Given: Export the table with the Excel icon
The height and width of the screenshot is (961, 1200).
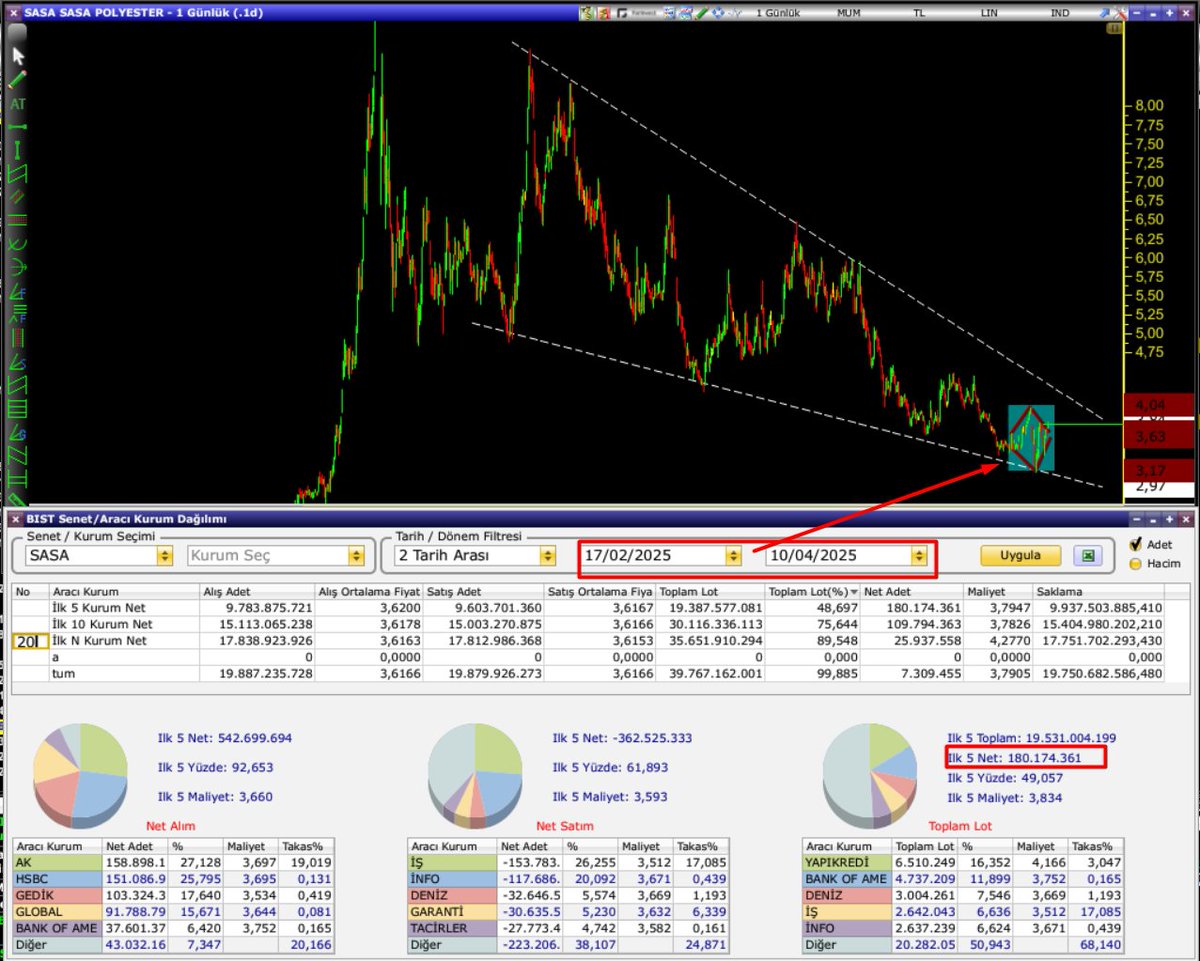Looking at the screenshot, I should pyautogui.click(x=1087, y=555).
